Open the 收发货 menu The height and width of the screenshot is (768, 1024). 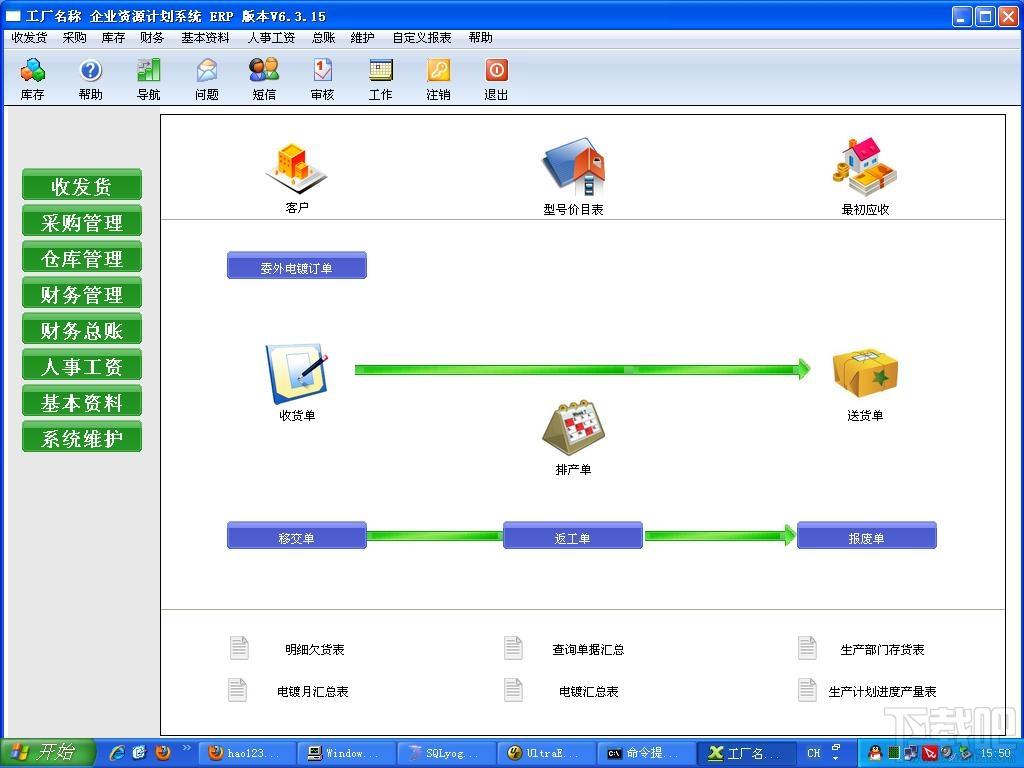coord(29,38)
